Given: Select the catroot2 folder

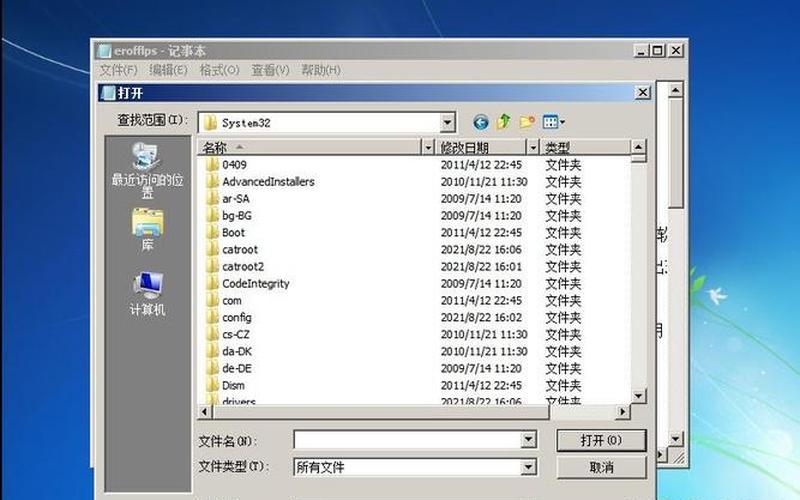Looking at the screenshot, I should pos(235,266).
